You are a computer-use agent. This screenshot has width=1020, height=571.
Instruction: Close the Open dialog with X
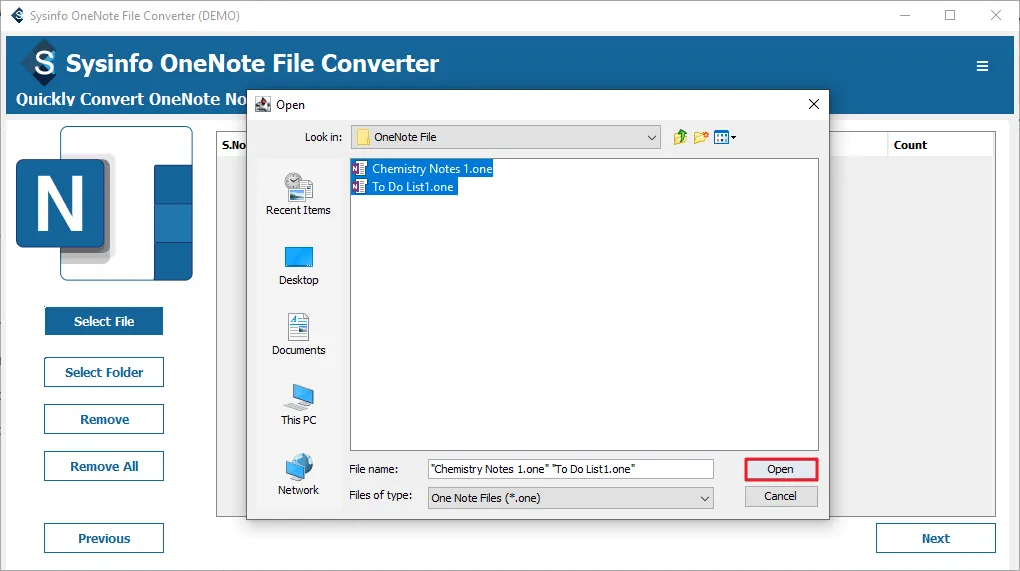click(x=813, y=104)
